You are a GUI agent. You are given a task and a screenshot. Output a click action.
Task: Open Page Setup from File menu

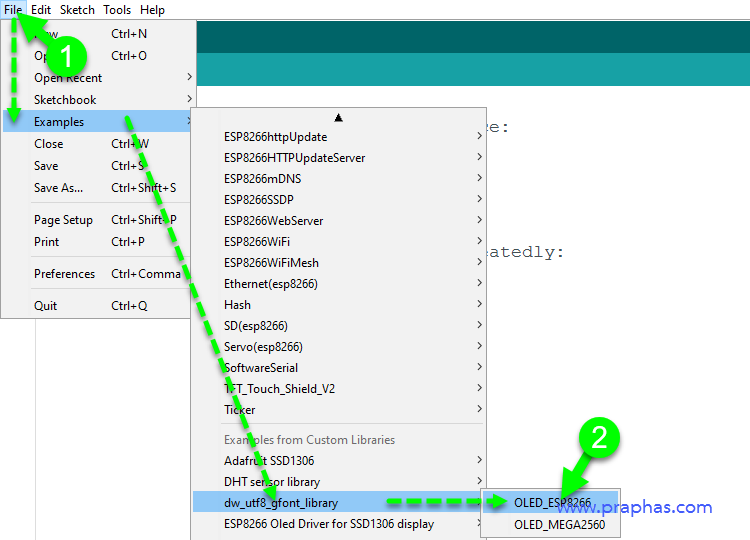coord(99,220)
